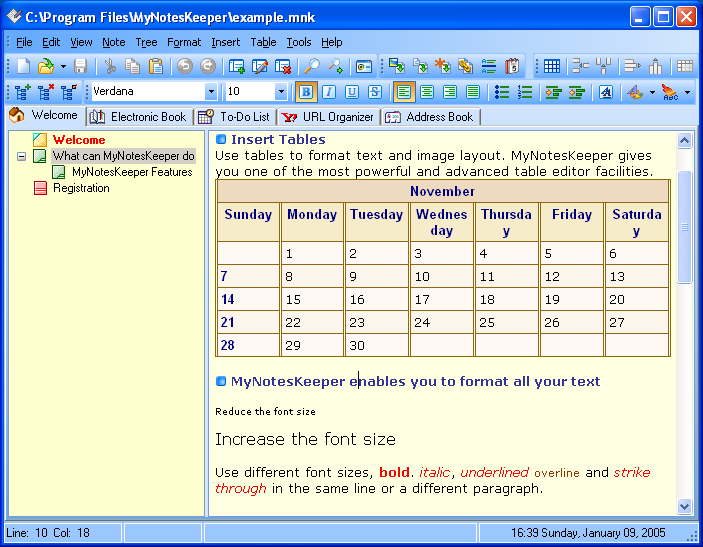Click the add tree node icon
This screenshot has width=703, height=547.
(x=21, y=92)
